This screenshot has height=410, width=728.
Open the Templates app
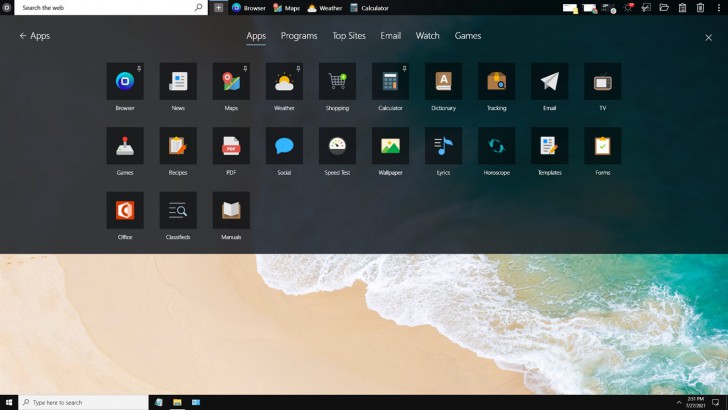(x=549, y=146)
